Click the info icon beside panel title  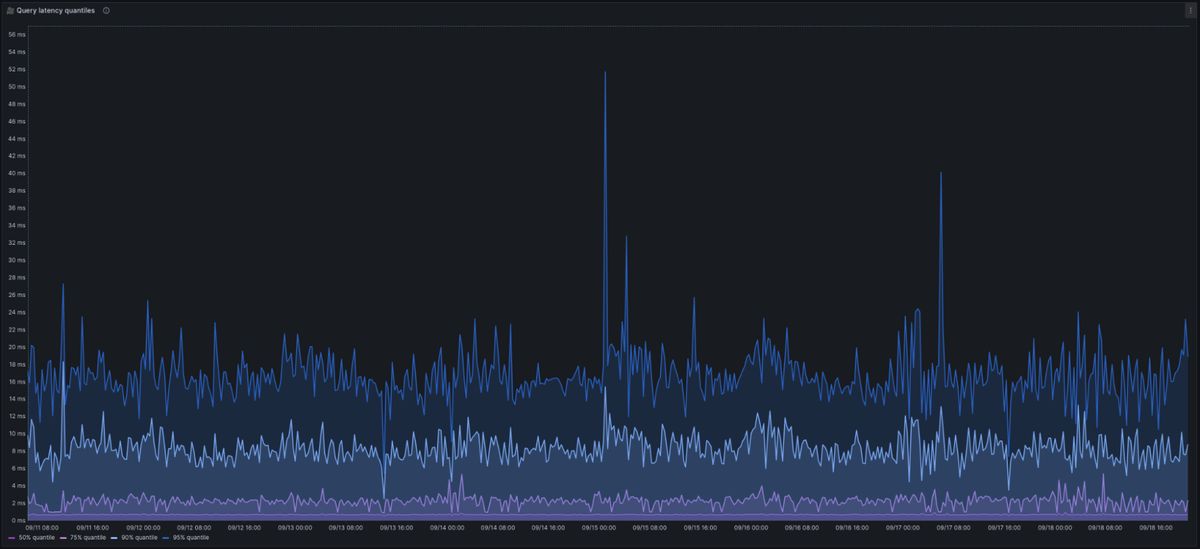(106, 10)
